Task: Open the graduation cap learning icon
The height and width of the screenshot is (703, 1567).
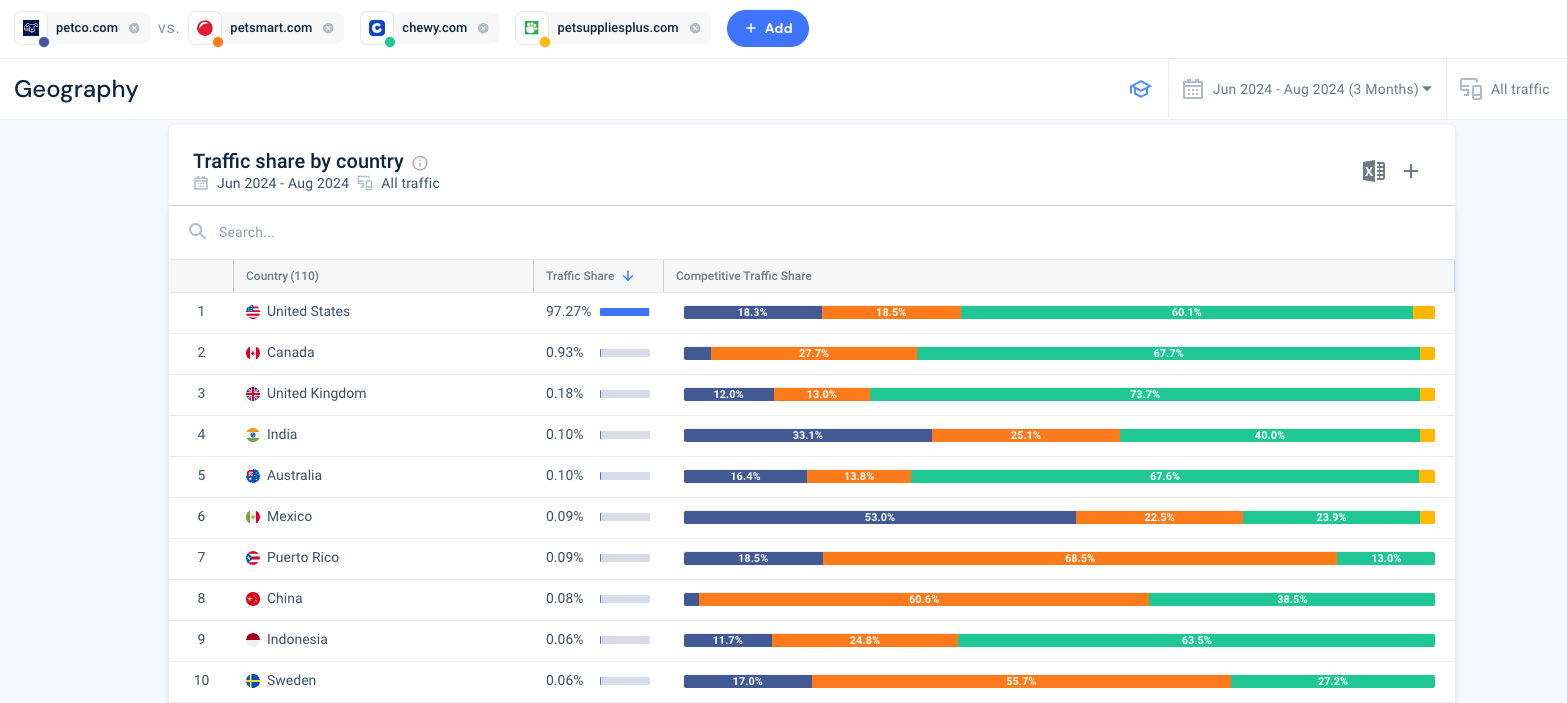Action: 1140,89
